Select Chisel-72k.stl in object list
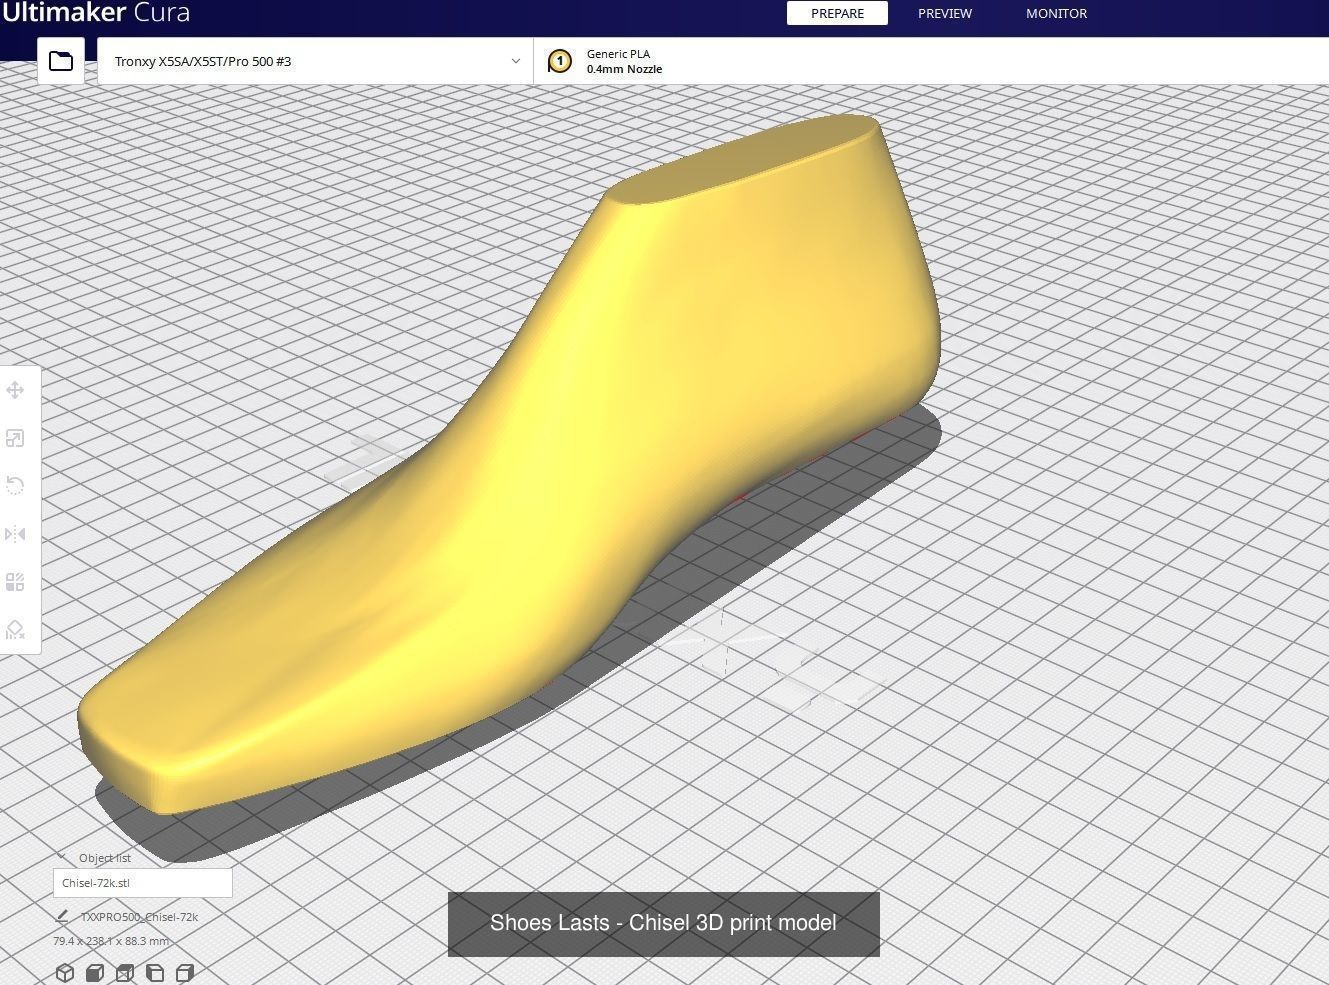Image resolution: width=1329 pixels, height=985 pixels. click(143, 883)
